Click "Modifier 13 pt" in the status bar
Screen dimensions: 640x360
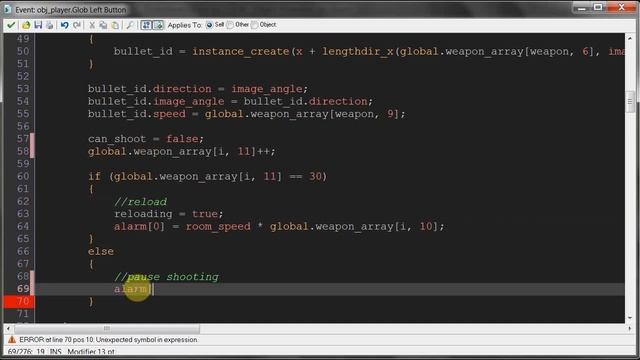tap(91, 352)
